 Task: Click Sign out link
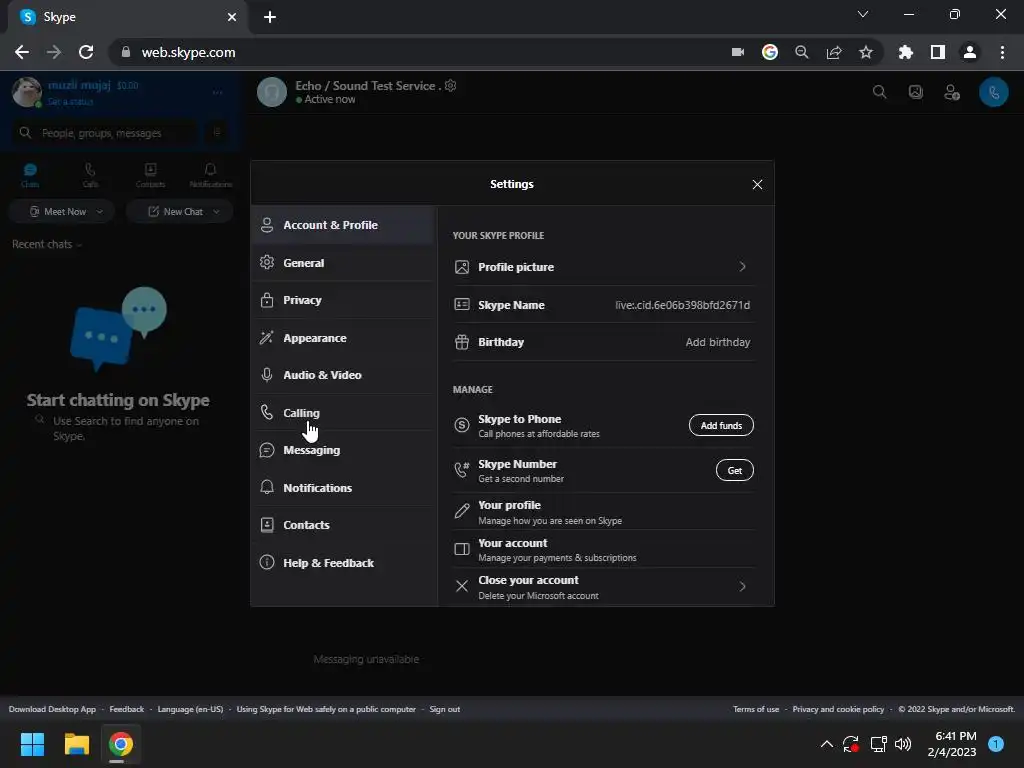click(445, 709)
